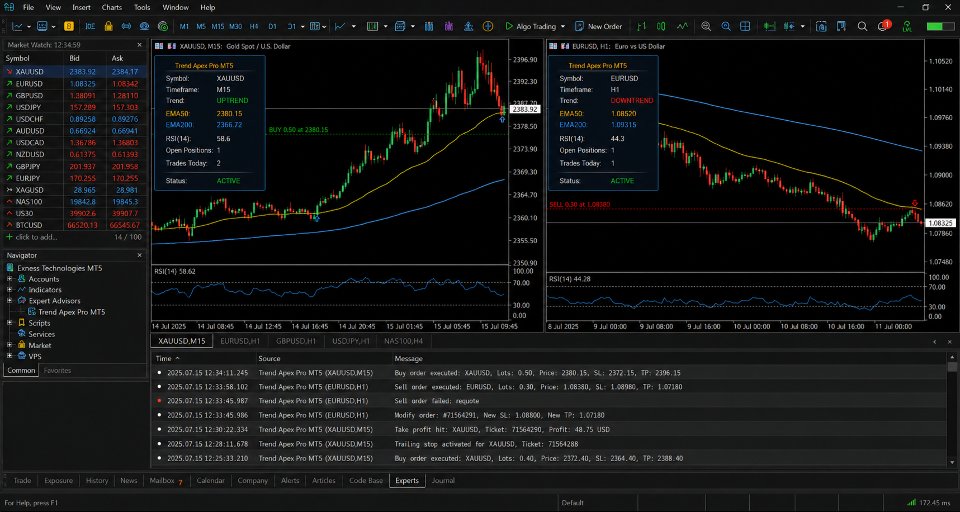This screenshot has height=512, width=960.
Task: Click the zoom in magnifier icon
Action: 726,26
